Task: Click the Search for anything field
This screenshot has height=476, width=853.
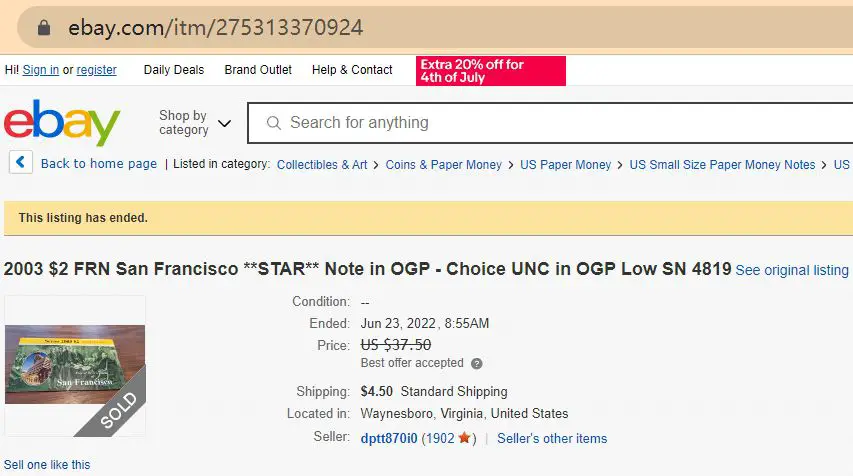Action: (x=551, y=123)
